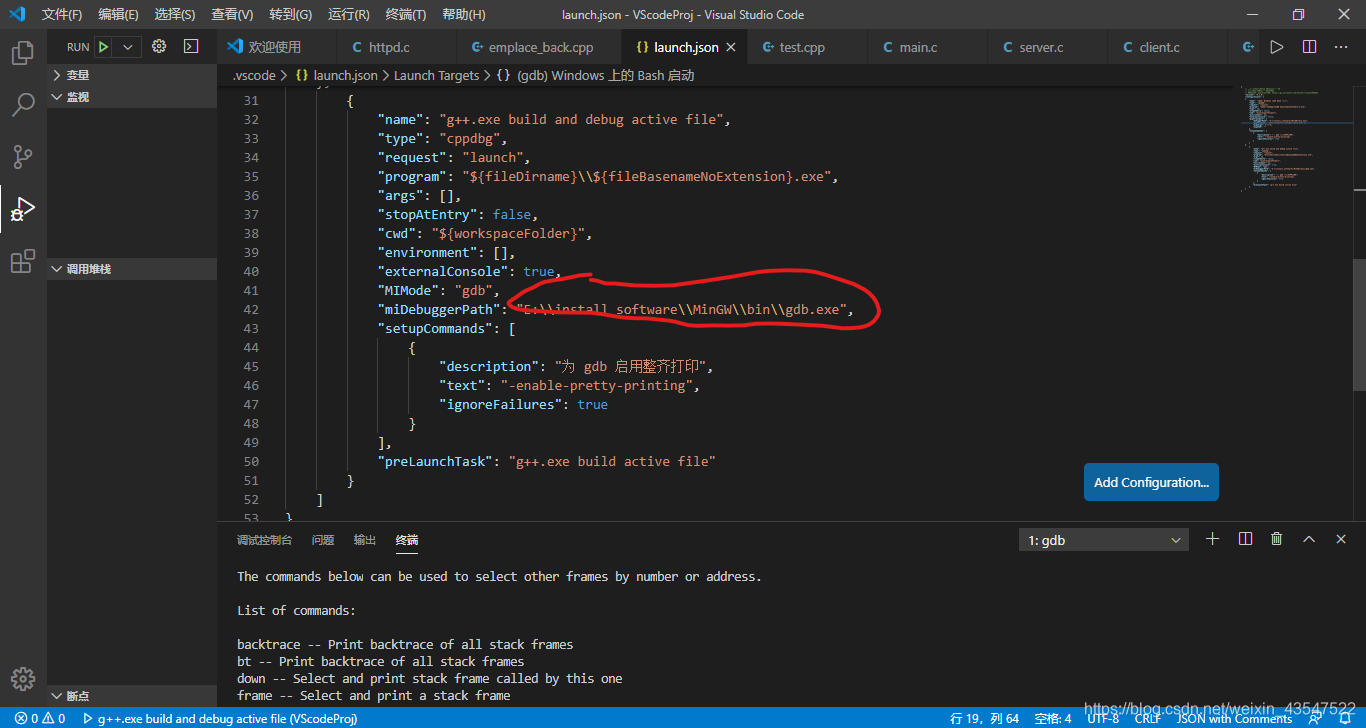Open the terminal selector 1: gdb dropdown
The image size is (1366, 728).
1105,540
